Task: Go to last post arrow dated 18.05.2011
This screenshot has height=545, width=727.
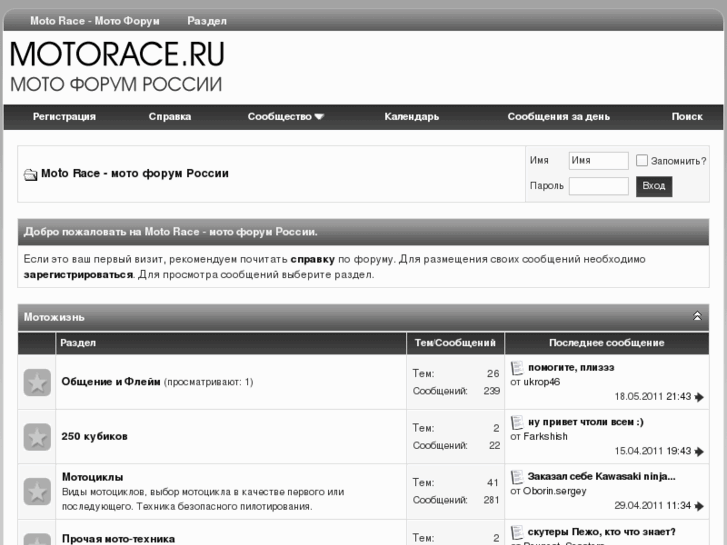Action: pyautogui.click(x=699, y=397)
